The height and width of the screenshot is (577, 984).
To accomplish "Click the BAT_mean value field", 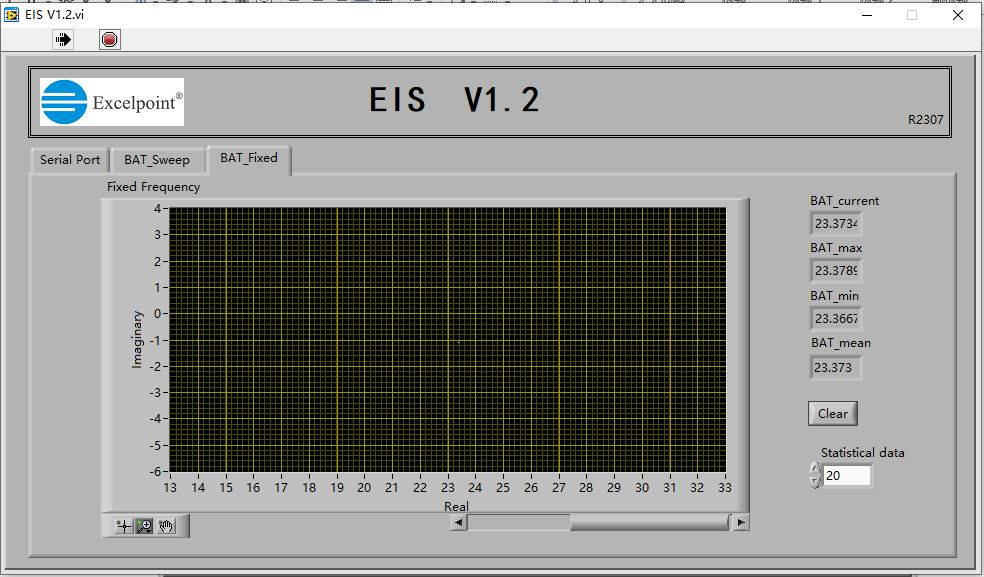I will (836, 367).
